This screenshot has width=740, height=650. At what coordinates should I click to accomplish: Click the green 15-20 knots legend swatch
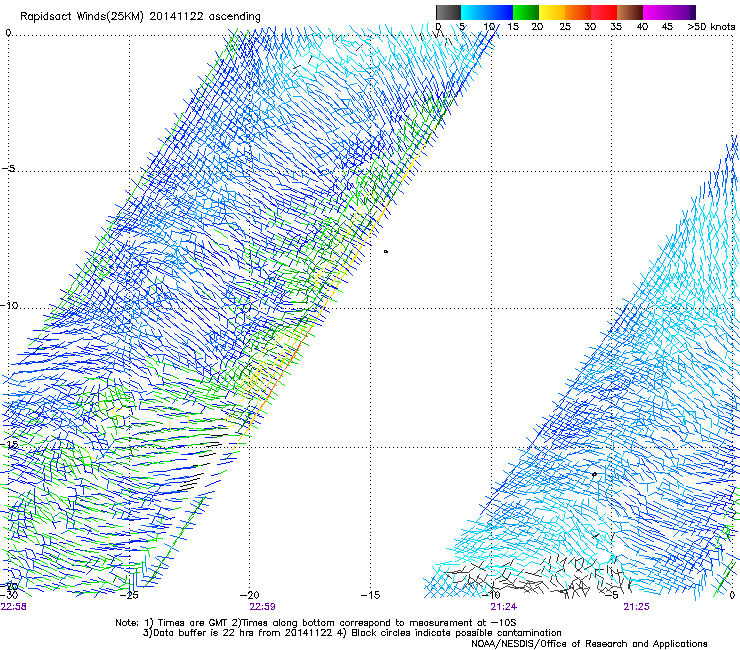tap(526, 12)
